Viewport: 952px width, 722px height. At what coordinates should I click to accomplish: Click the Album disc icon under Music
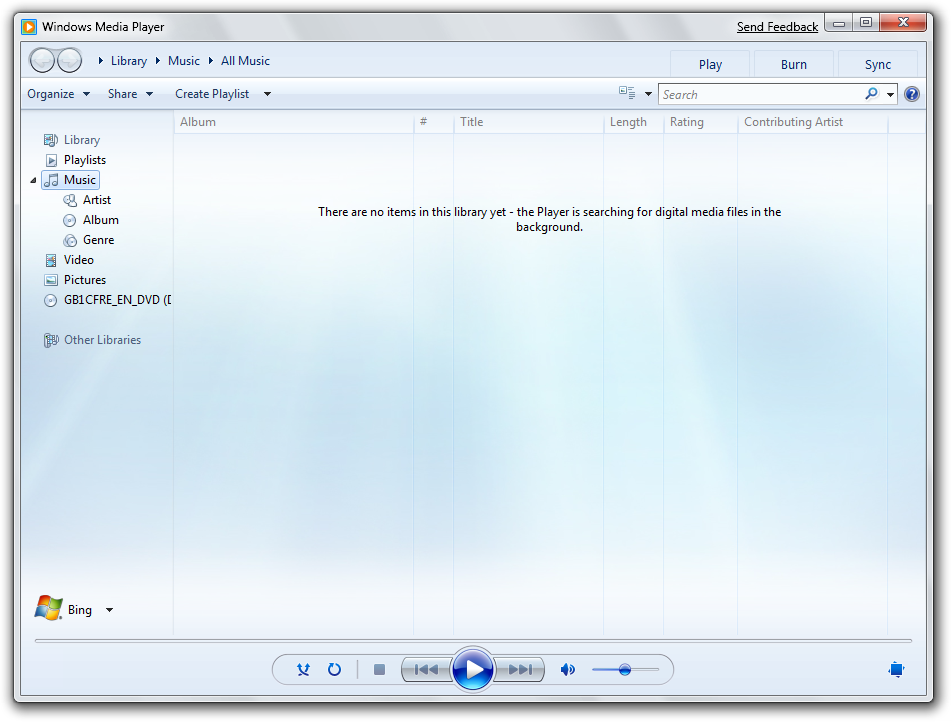tap(70, 220)
